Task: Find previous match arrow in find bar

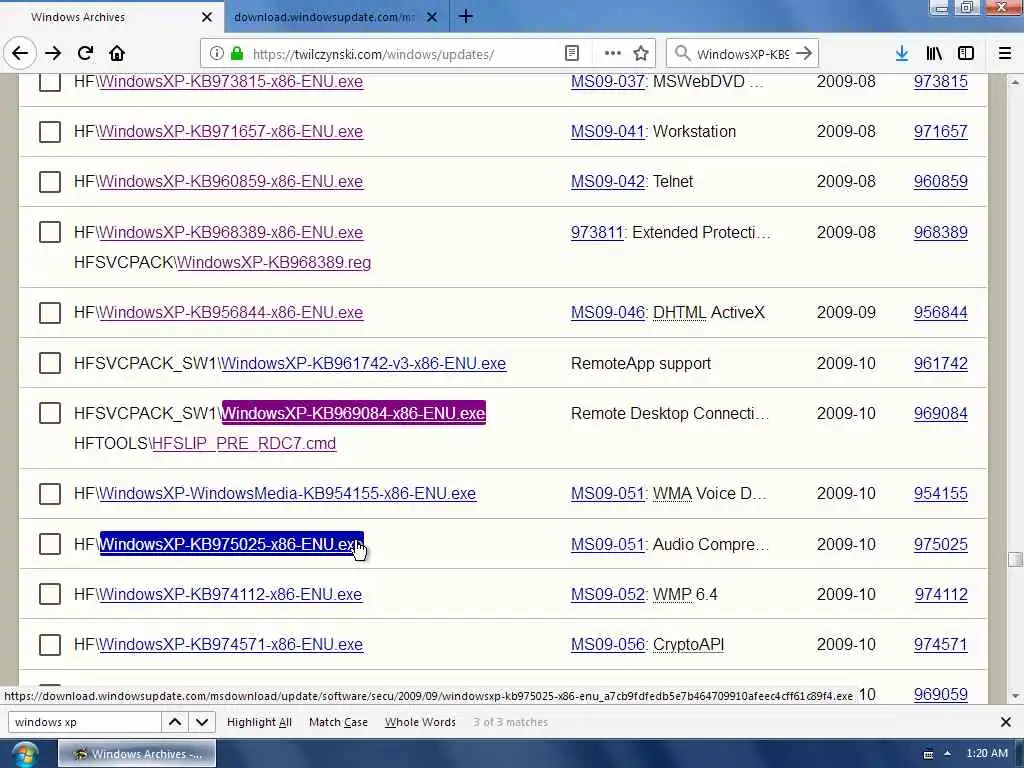Action: tap(175, 722)
